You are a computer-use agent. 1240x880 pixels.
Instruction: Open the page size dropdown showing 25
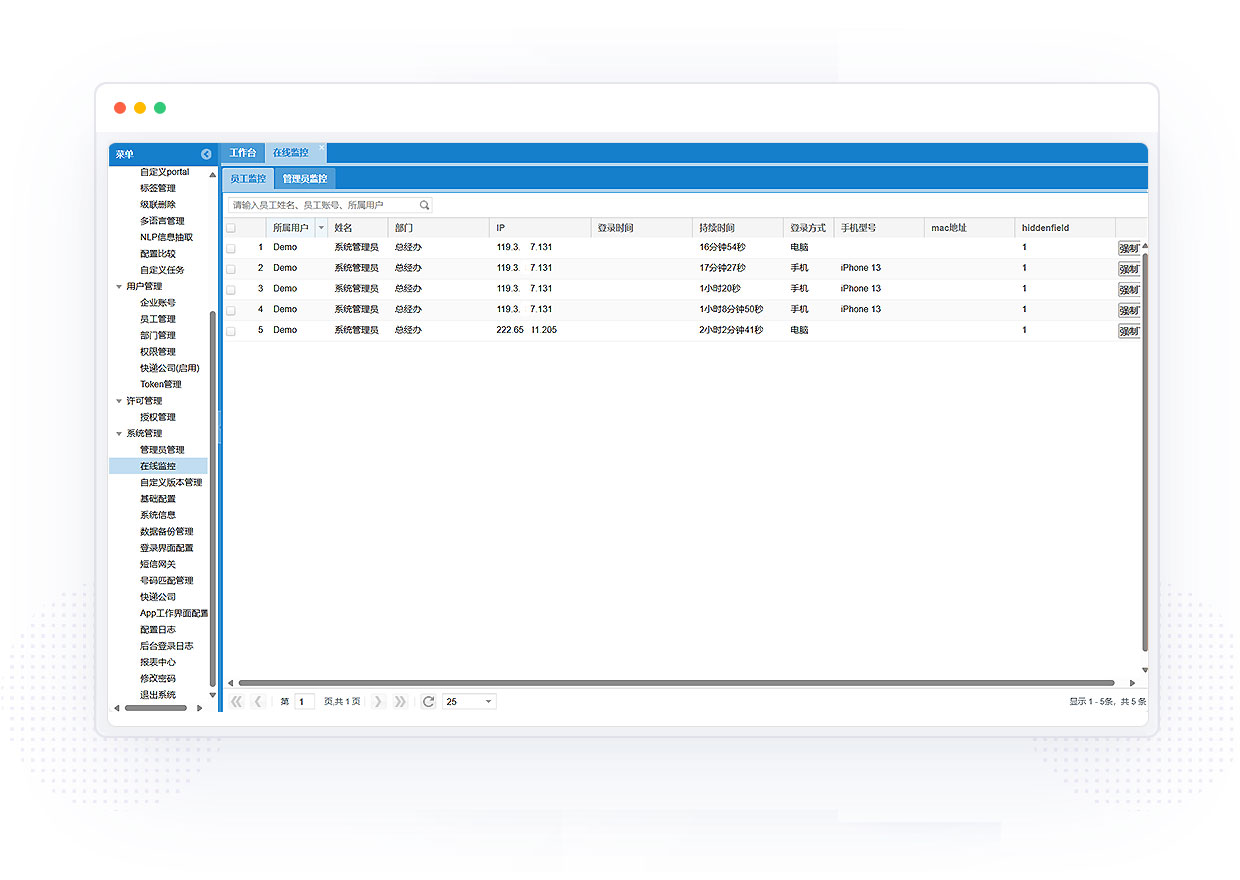pyautogui.click(x=489, y=702)
